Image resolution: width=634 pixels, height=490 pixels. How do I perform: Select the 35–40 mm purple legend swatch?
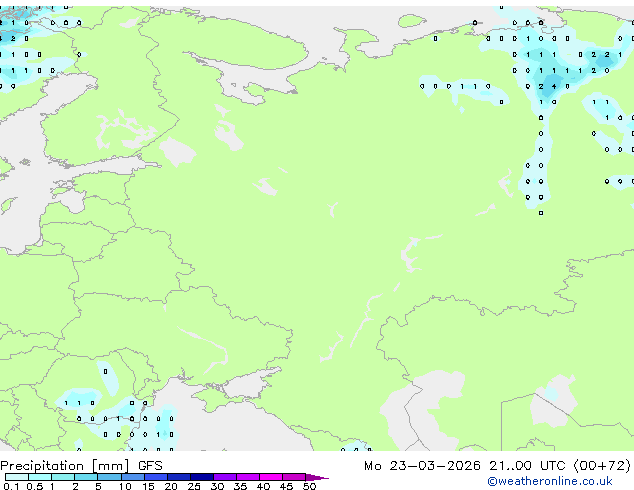pyautogui.click(x=248, y=477)
